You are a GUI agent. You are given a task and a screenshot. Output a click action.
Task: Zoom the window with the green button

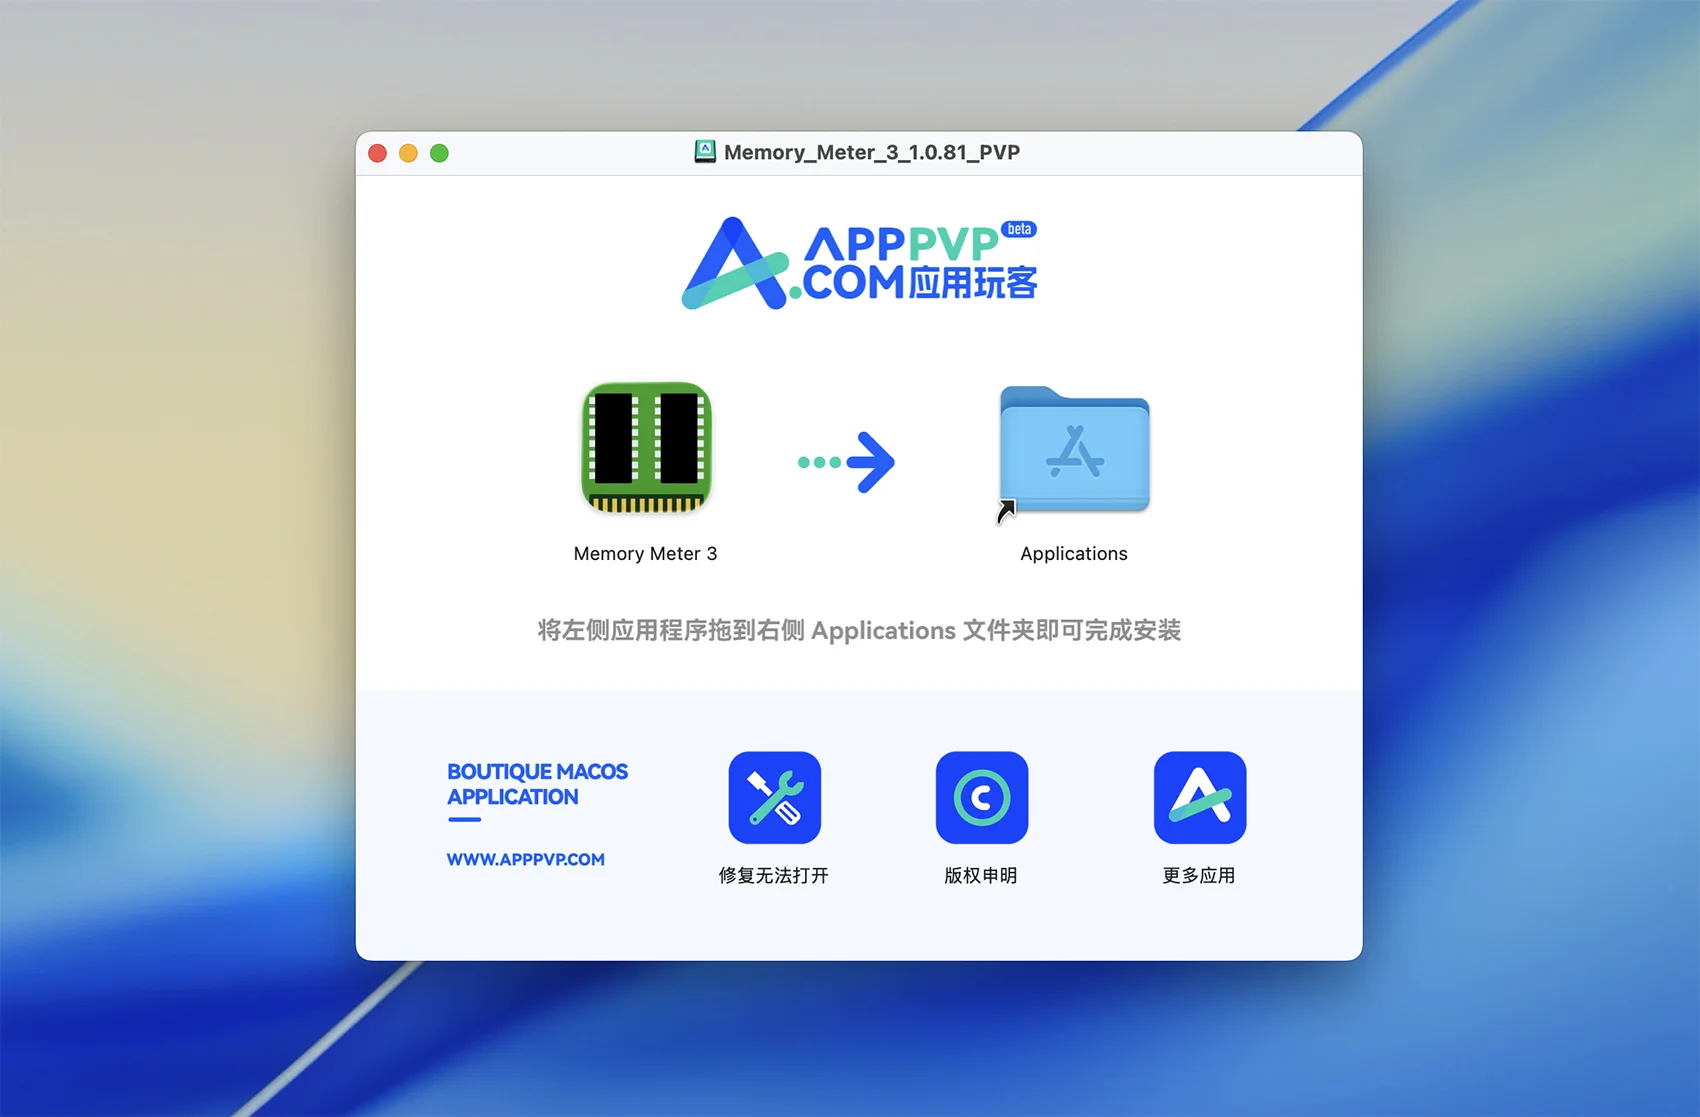click(439, 153)
